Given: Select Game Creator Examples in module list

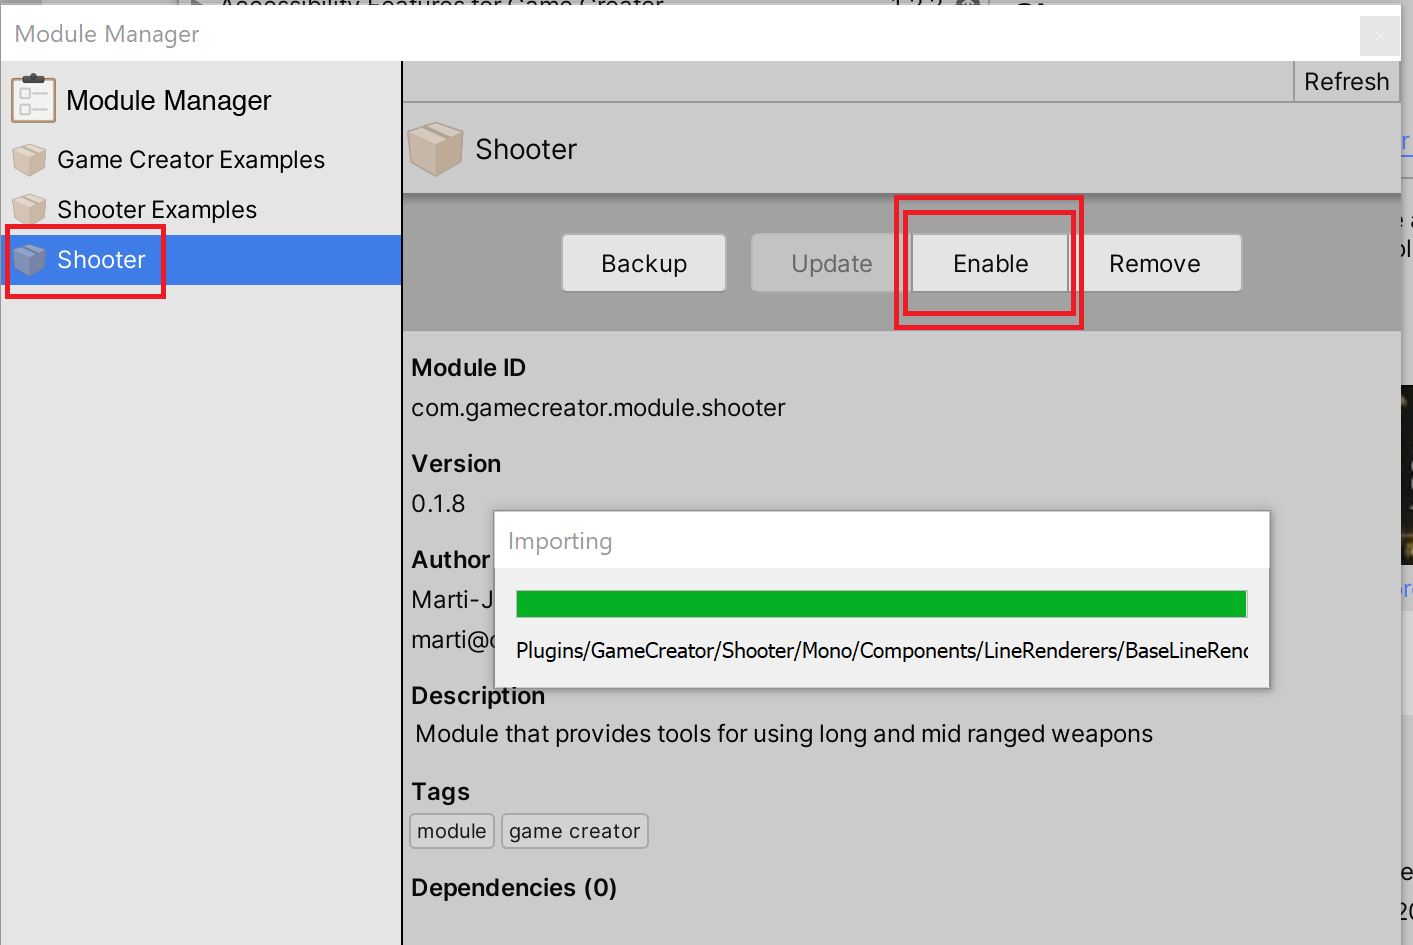Looking at the screenshot, I should 201,160.
